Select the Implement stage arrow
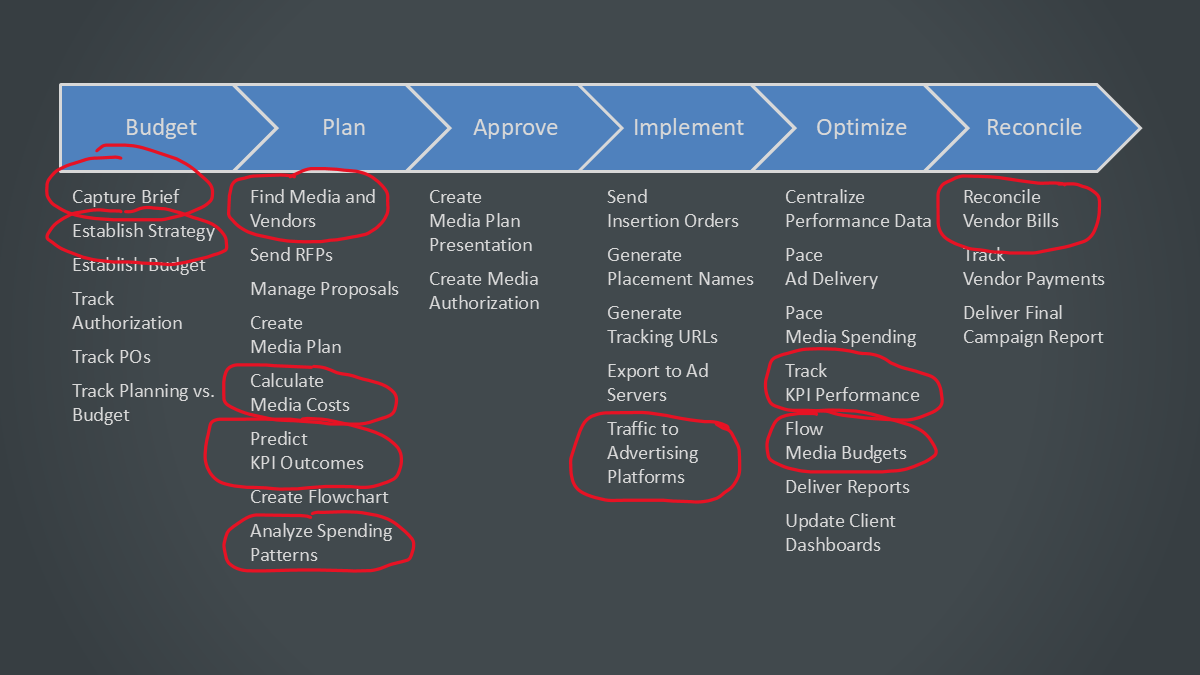 click(x=688, y=128)
